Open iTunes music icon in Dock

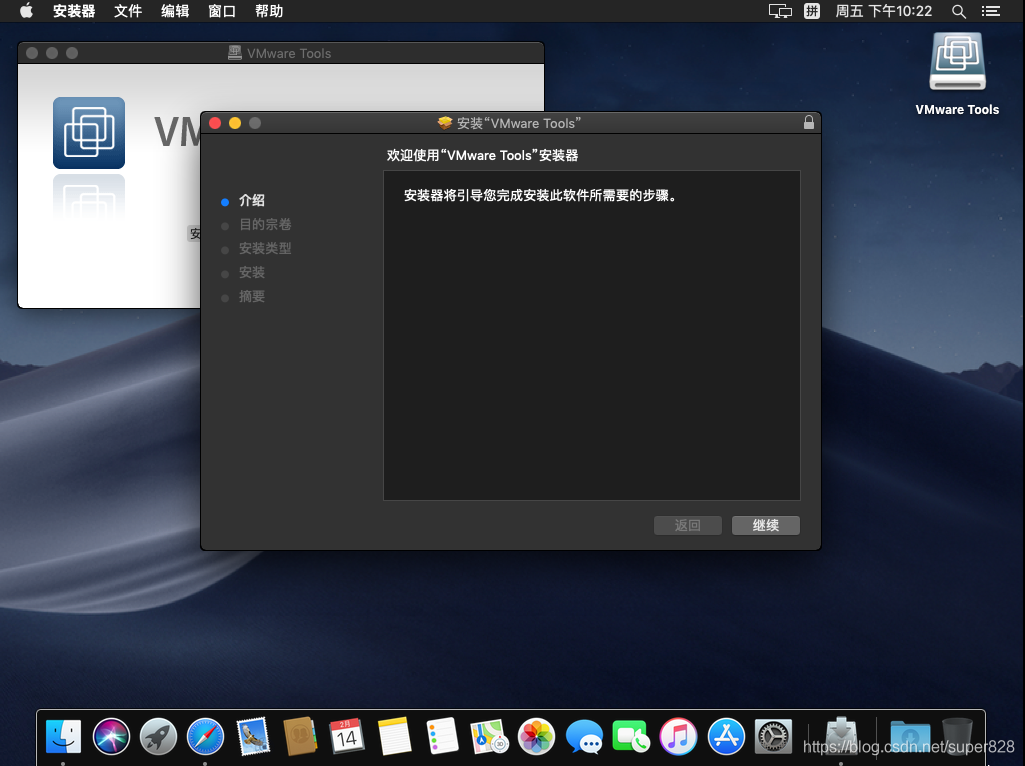point(679,737)
